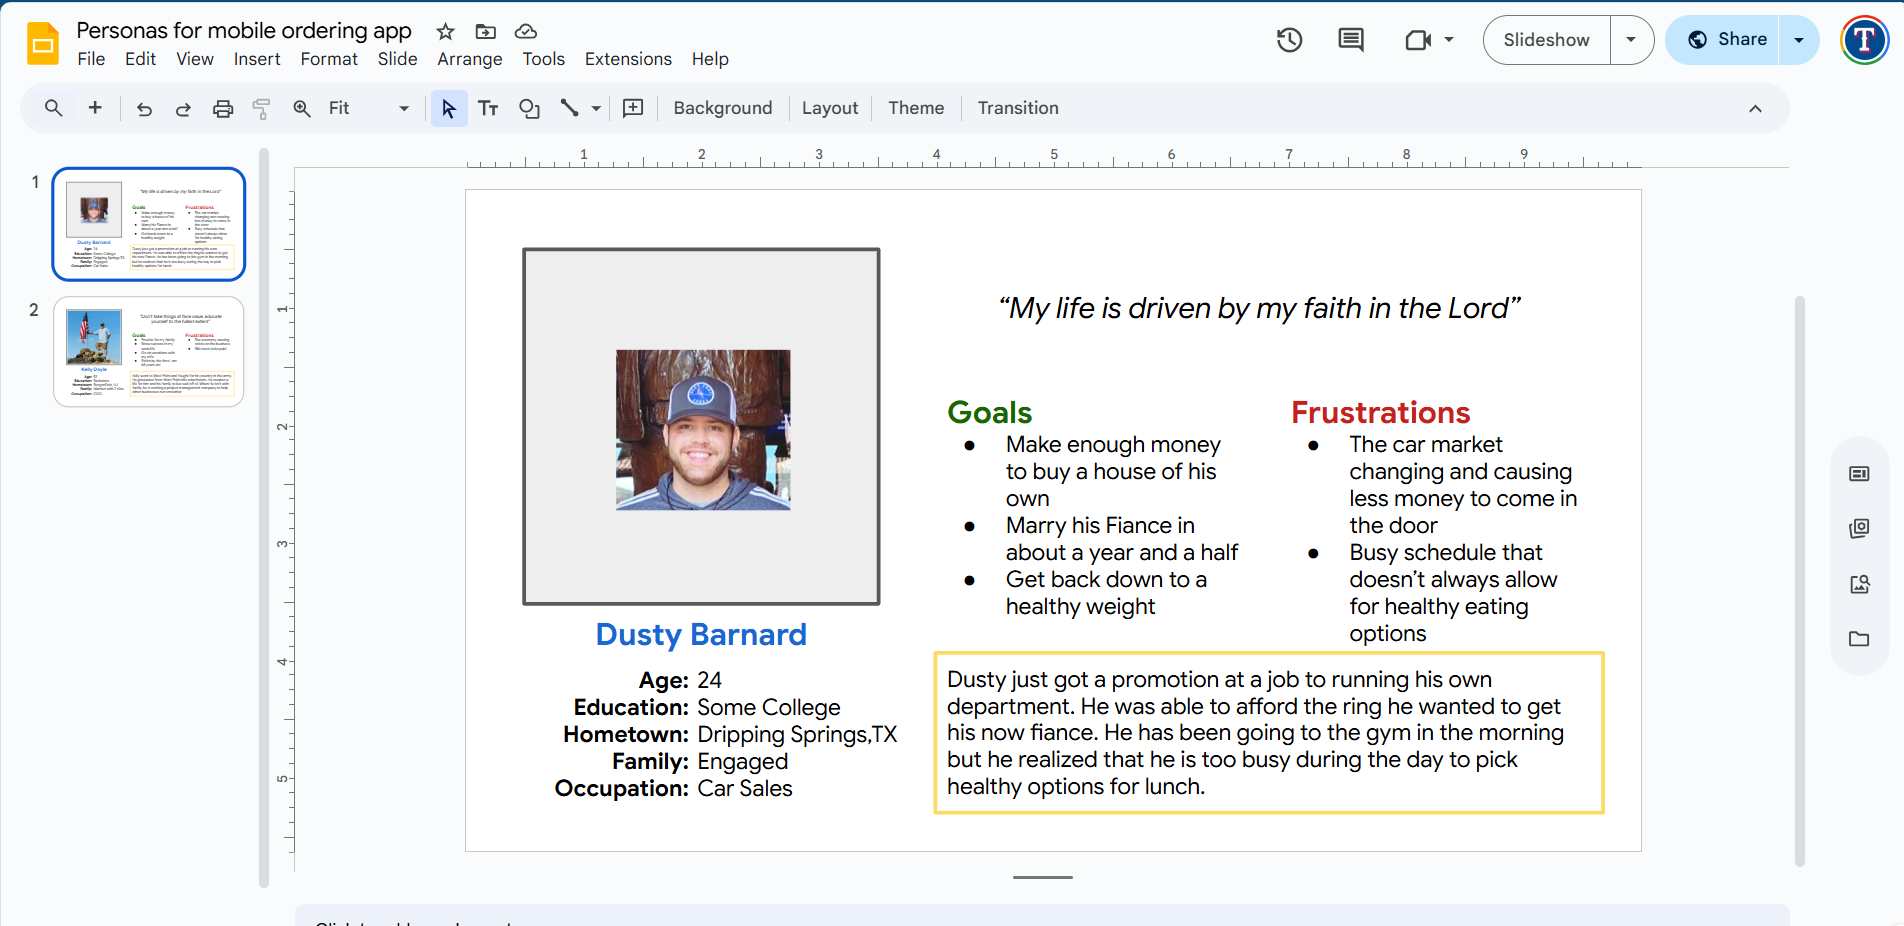Select the Kelly Doyle slide thumbnail
The width and height of the screenshot is (1904, 926).
[148, 350]
